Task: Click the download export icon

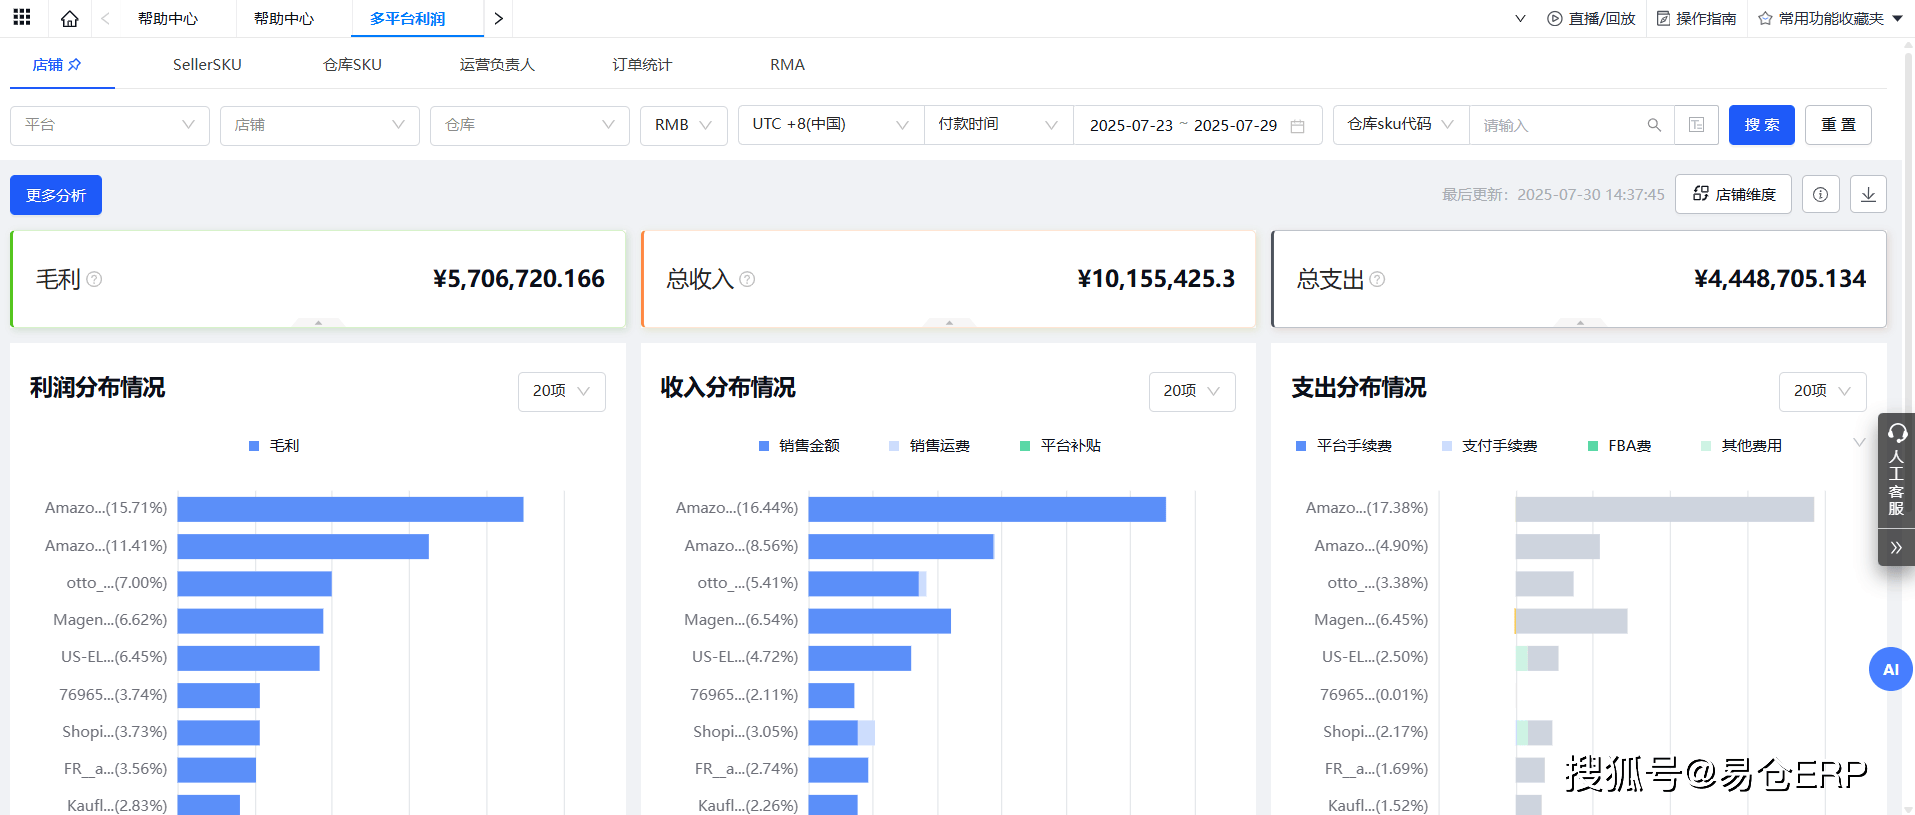Action: pos(1867,195)
